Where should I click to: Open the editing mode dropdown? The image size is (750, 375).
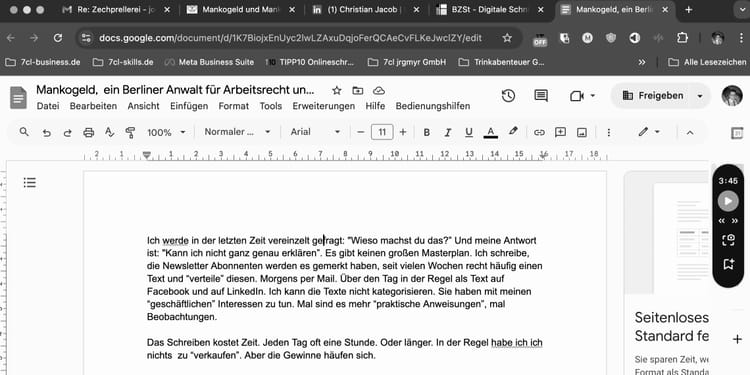coord(649,132)
